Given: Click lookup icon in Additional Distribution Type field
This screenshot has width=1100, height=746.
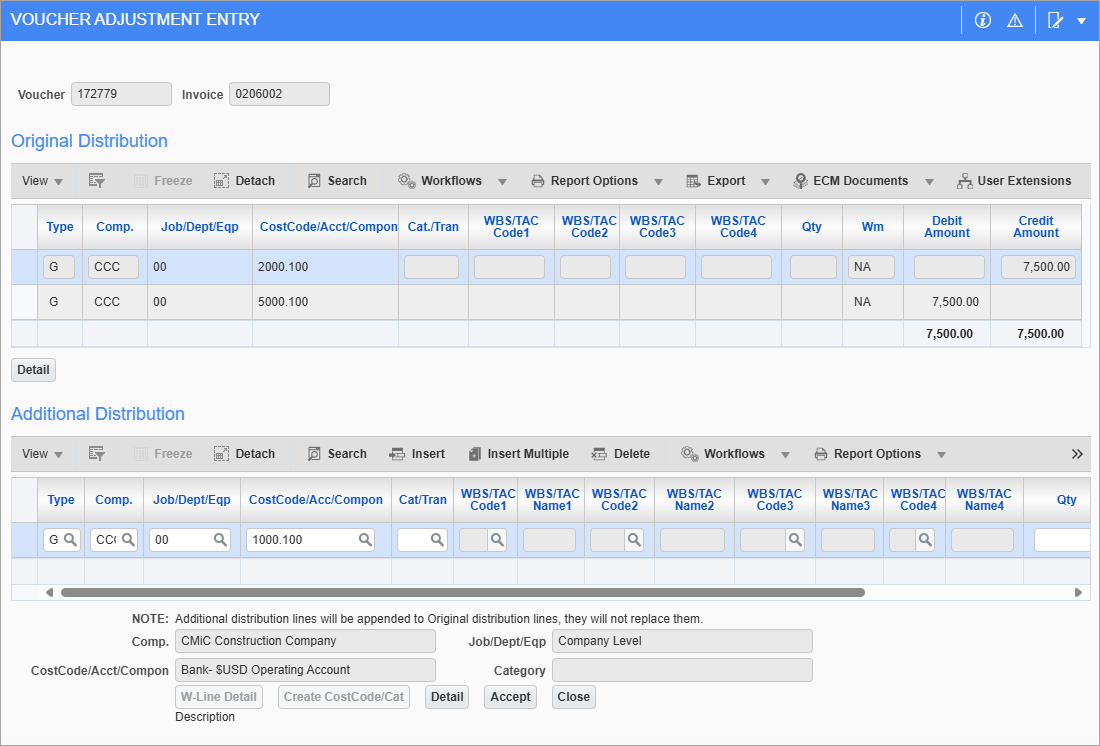Looking at the screenshot, I should tap(70, 540).
